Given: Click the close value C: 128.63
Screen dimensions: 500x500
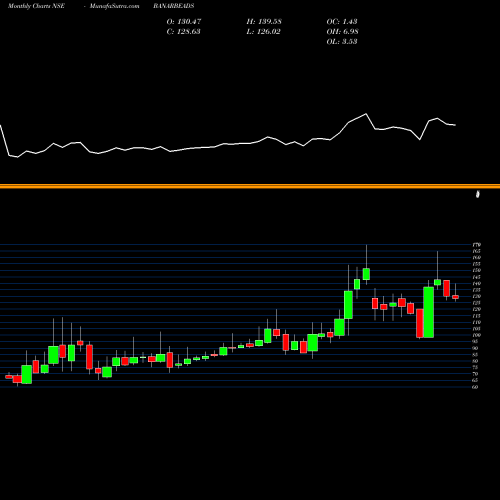Looking at the screenshot, I should click(183, 32).
